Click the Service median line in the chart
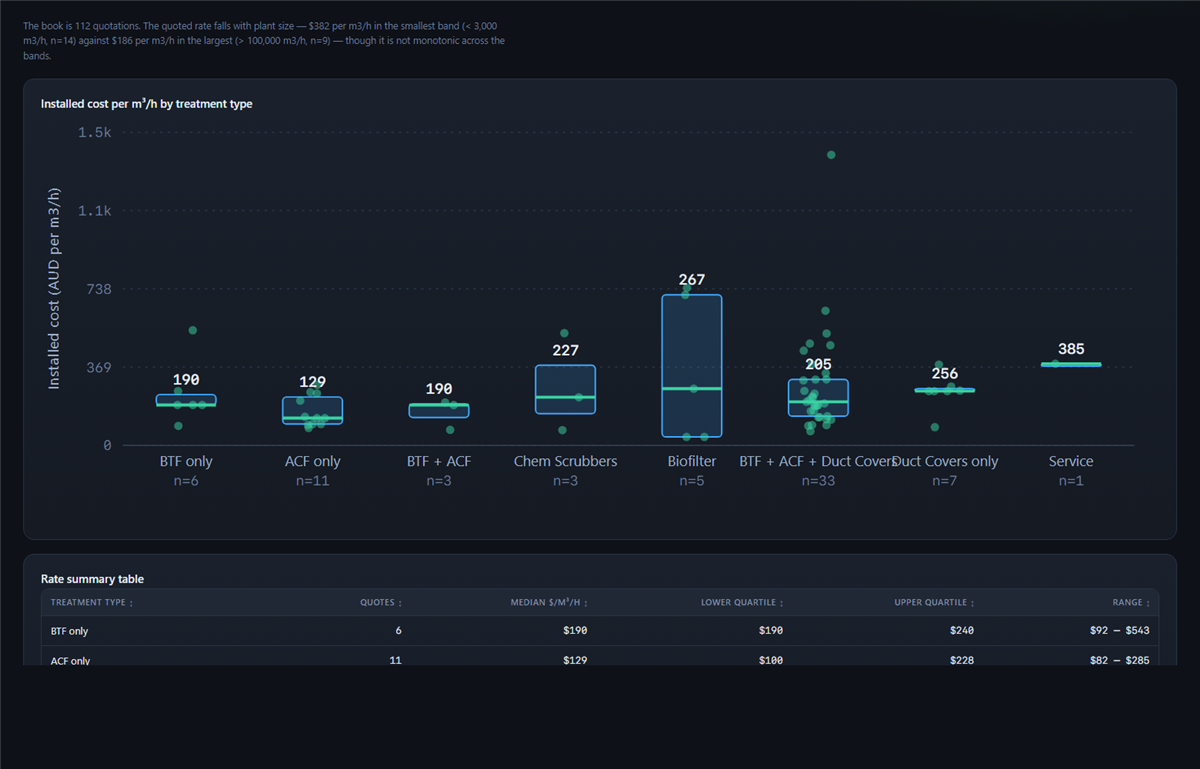 click(1071, 364)
